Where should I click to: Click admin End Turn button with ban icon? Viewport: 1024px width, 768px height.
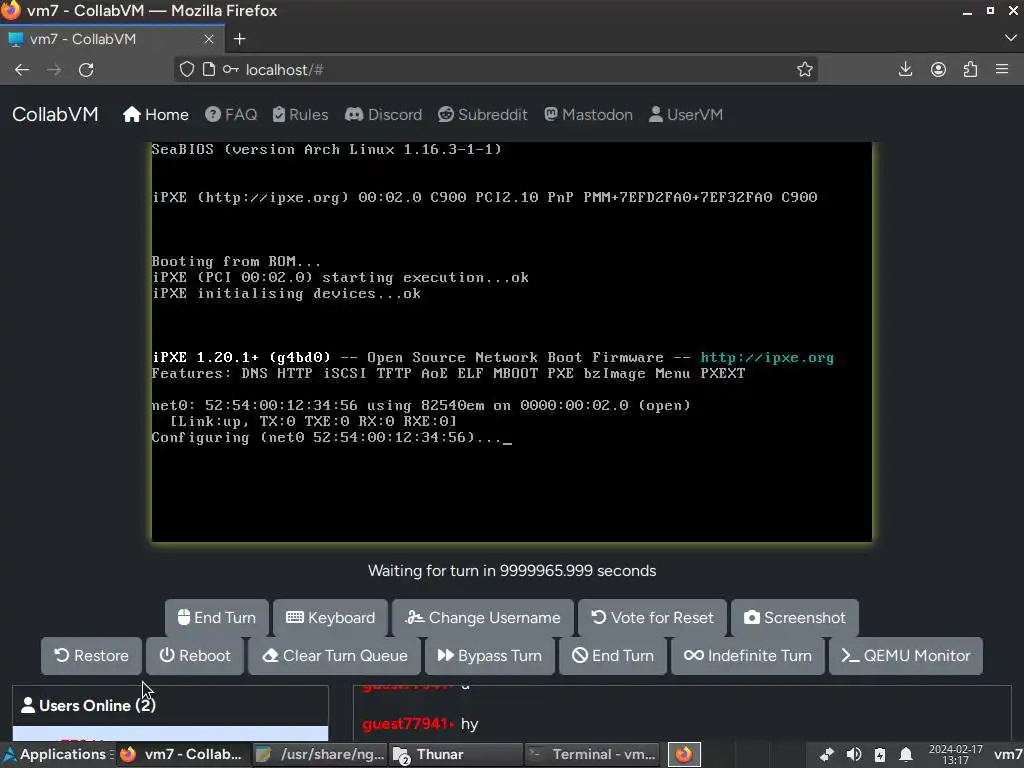(613, 656)
